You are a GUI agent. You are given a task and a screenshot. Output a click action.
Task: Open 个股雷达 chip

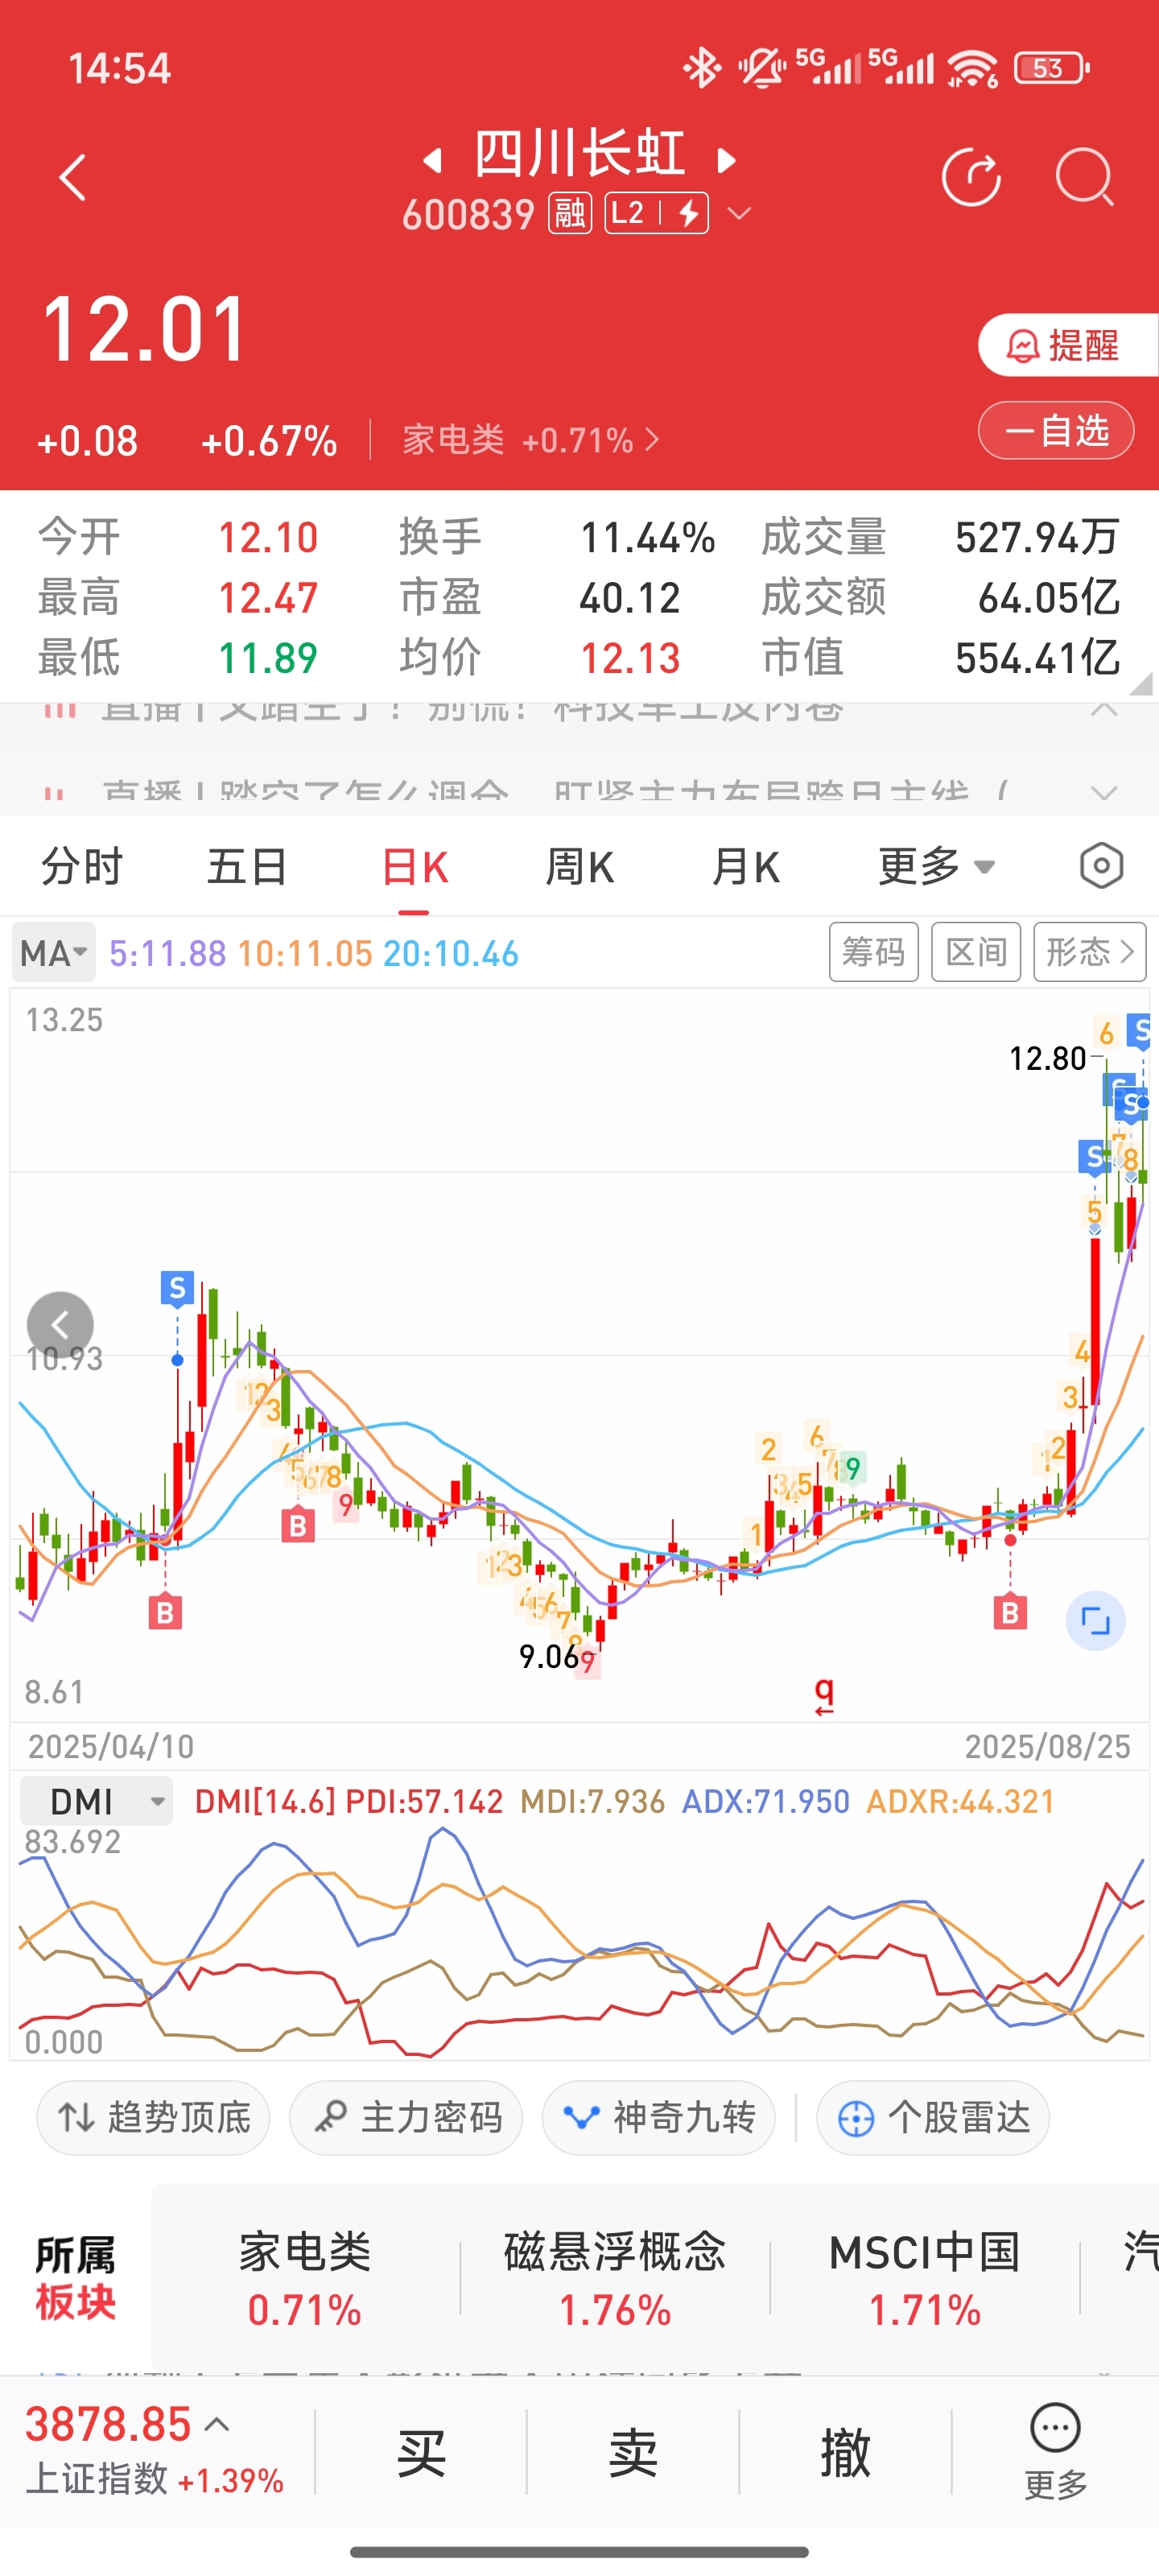pos(933,2118)
